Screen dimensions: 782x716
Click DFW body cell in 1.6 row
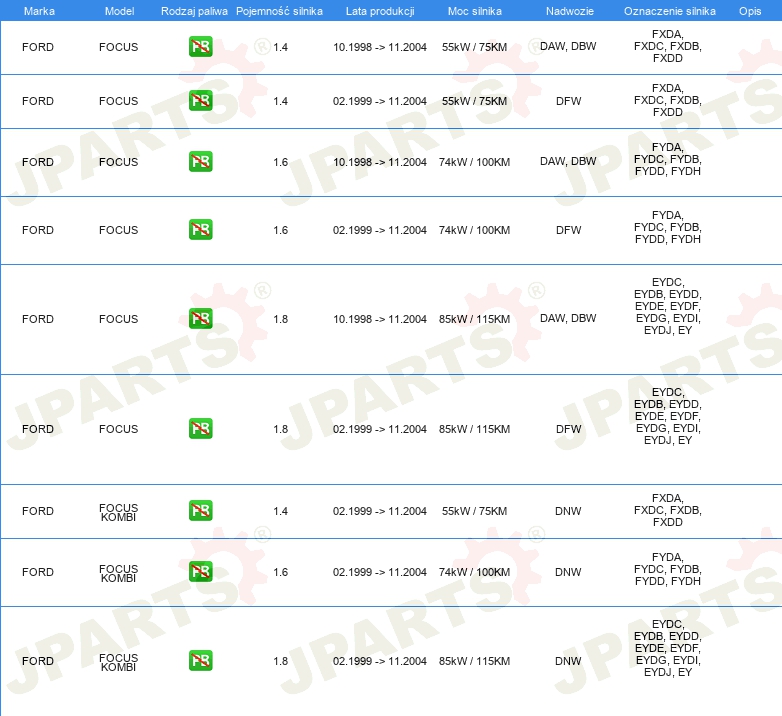click(569, 230)
